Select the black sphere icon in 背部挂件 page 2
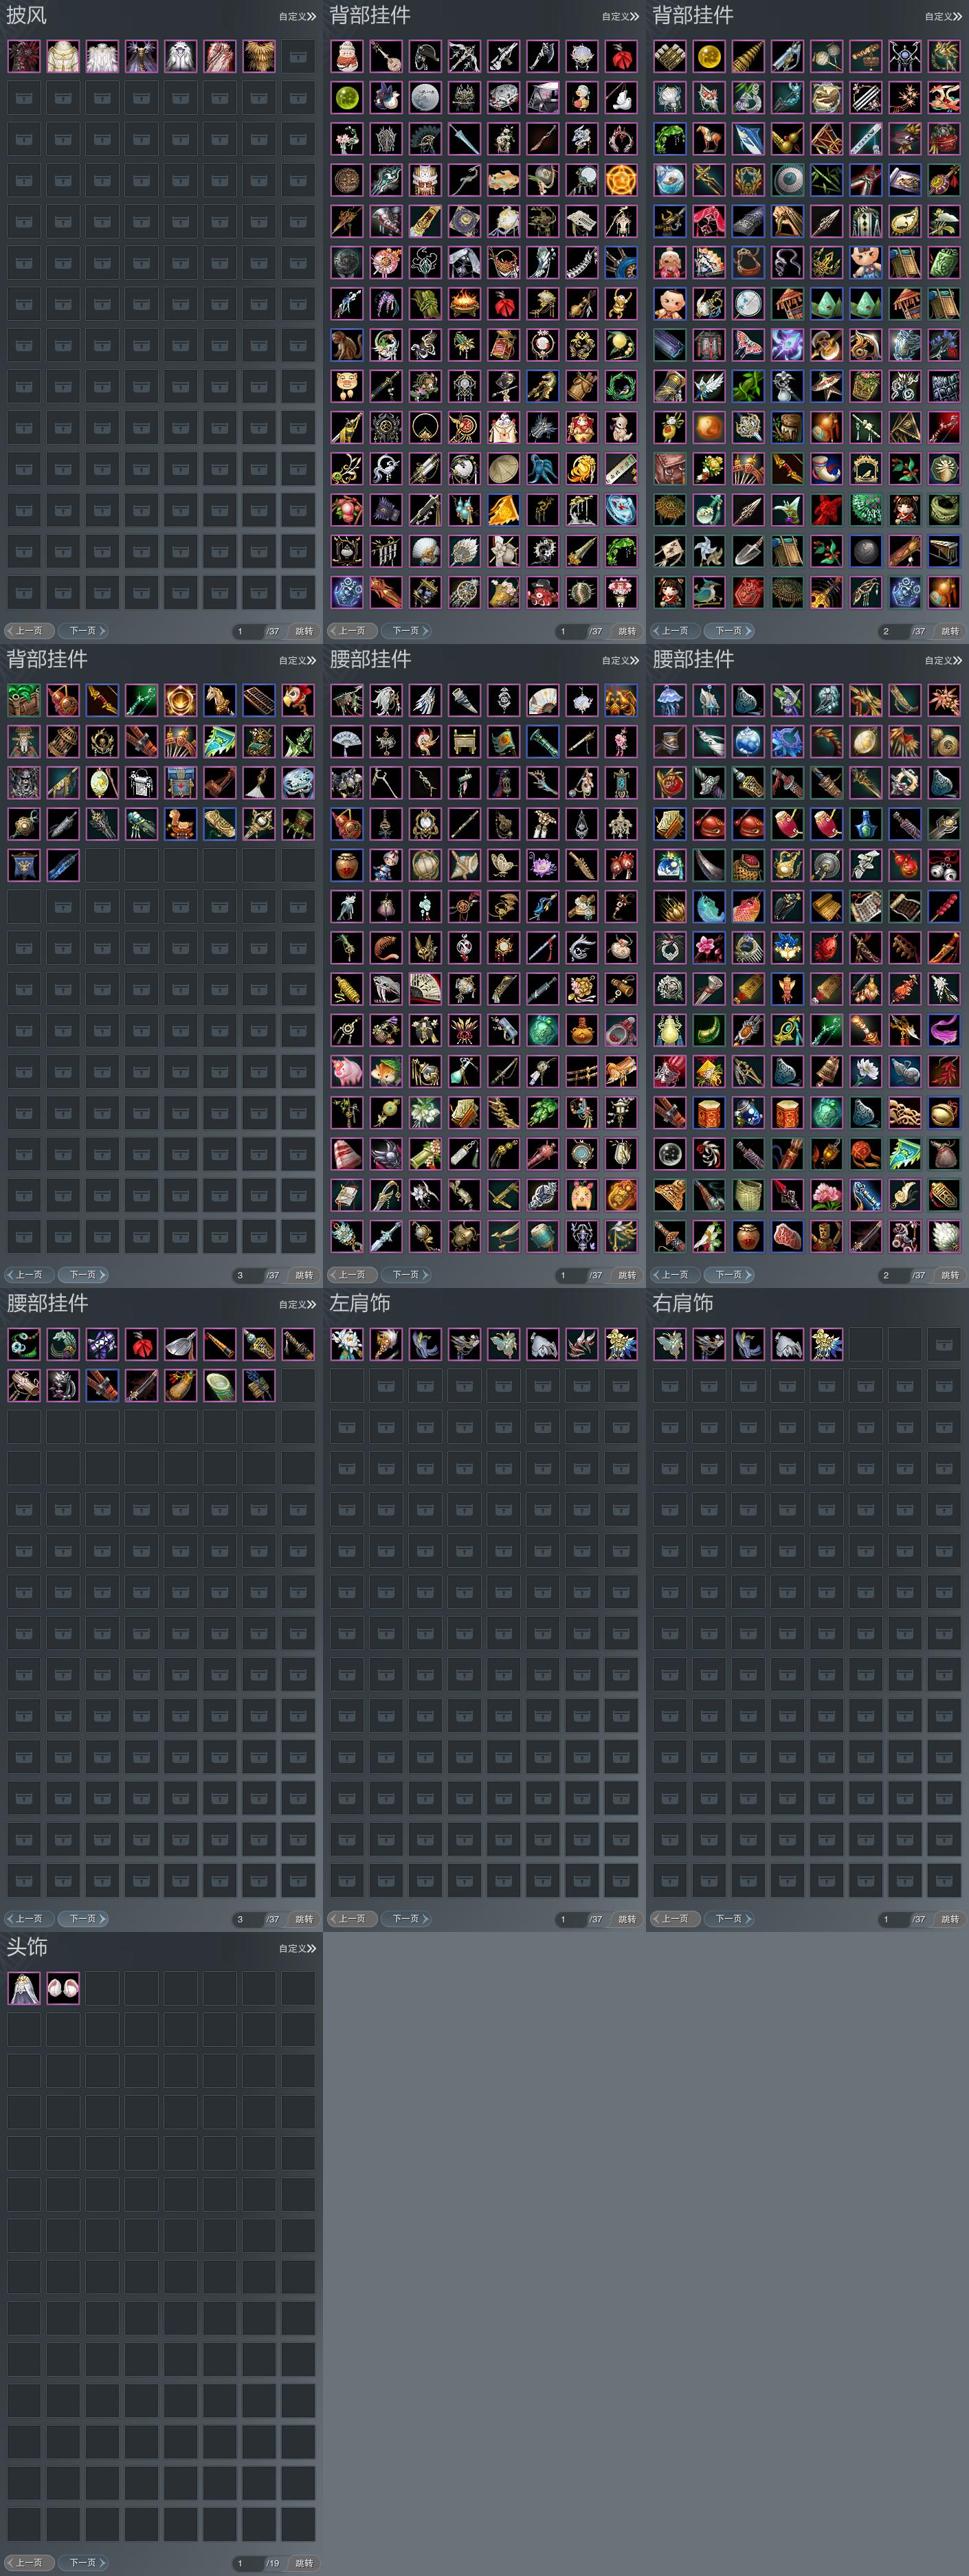Screen dimensions: 969x2576 (x=866, y=551)
